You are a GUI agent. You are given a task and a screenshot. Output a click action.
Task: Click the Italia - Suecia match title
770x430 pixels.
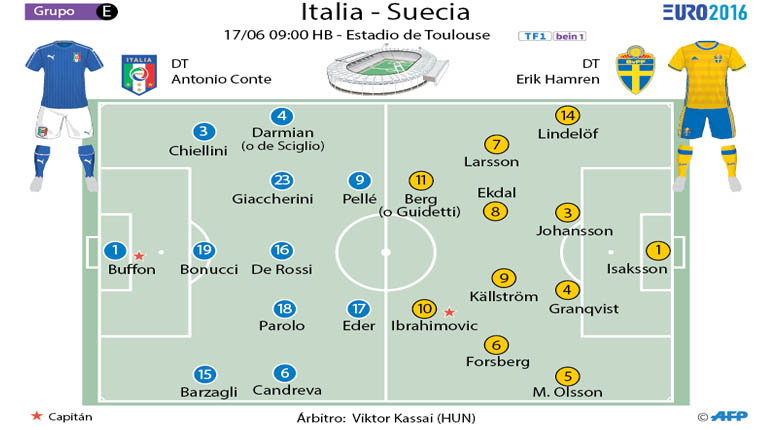coord(385,12)
